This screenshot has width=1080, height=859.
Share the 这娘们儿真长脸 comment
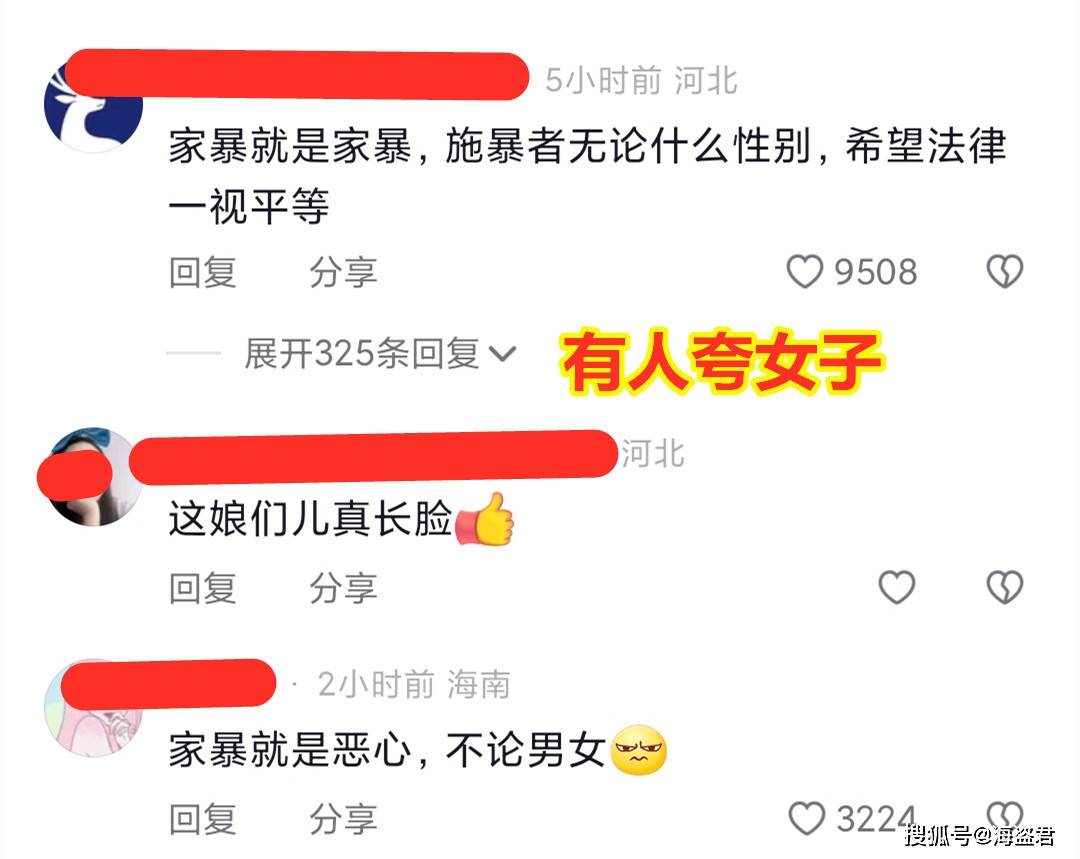pyautogui.click(x=343, y=588)
